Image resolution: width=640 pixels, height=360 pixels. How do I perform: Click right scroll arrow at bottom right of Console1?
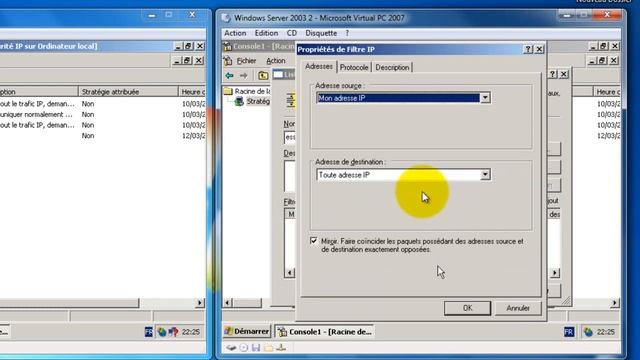[615, 303]
